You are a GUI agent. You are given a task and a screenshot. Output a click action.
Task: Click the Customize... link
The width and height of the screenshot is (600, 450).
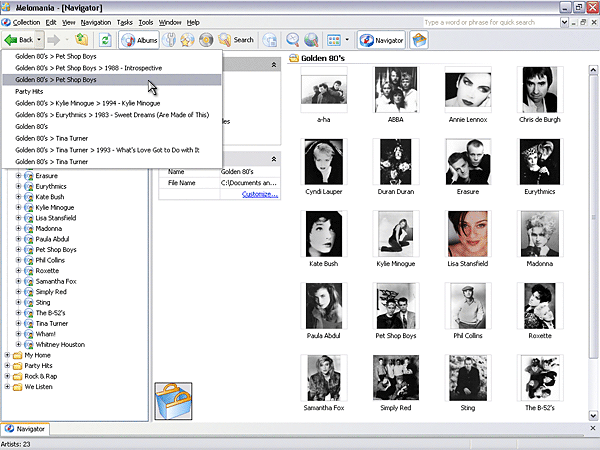(260, 194)
